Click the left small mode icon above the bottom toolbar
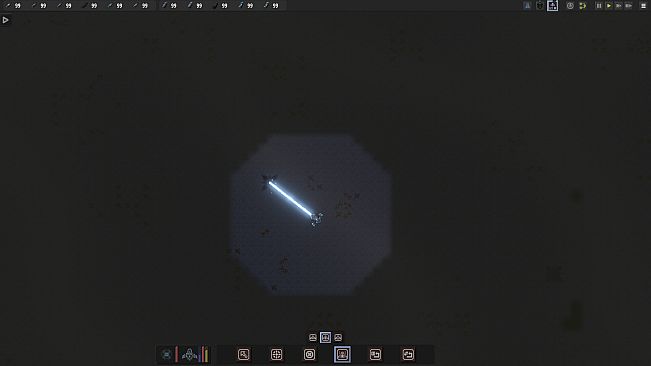651x366 pixels. coord(313,337)
